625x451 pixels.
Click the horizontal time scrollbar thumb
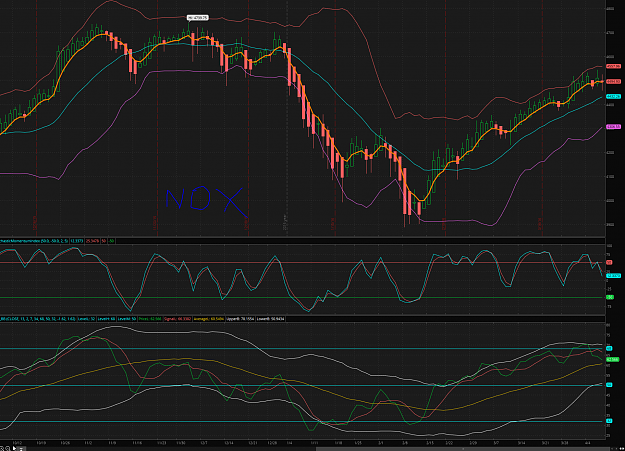(x=462, y=449)
